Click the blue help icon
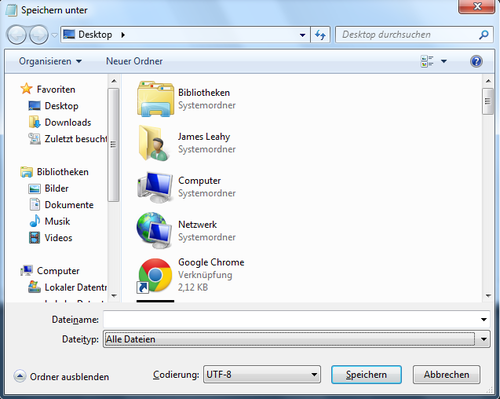The image size is (500, 399). 476,61
